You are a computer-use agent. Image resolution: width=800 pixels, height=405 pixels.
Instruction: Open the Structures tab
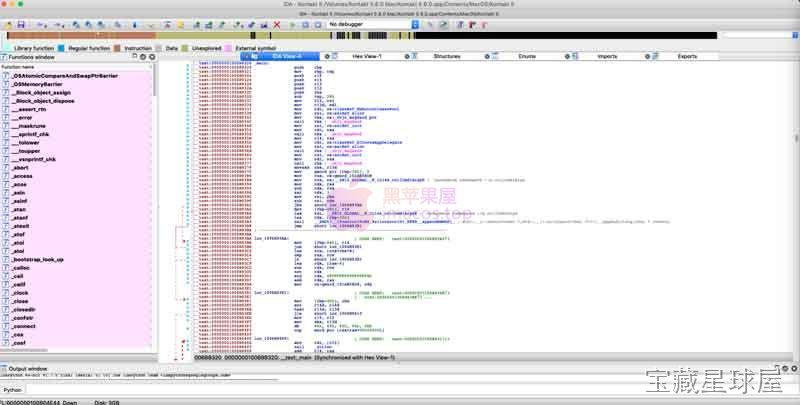coord(447,56)
